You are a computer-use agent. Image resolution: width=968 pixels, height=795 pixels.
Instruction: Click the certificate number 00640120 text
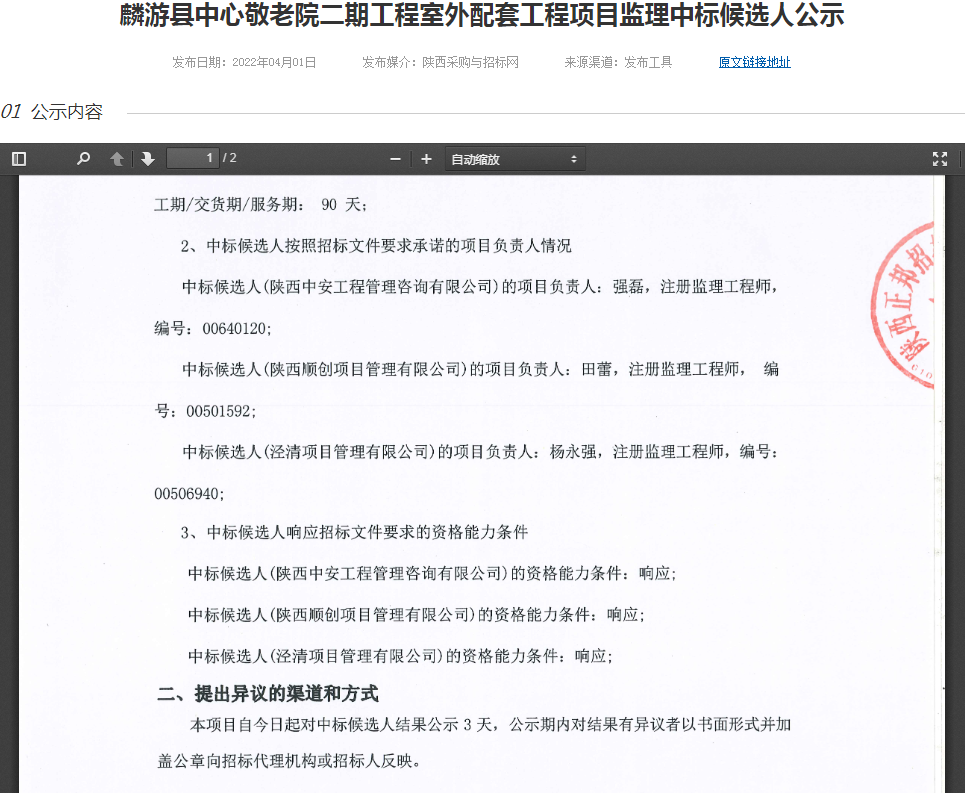click(x=236, y=328)
